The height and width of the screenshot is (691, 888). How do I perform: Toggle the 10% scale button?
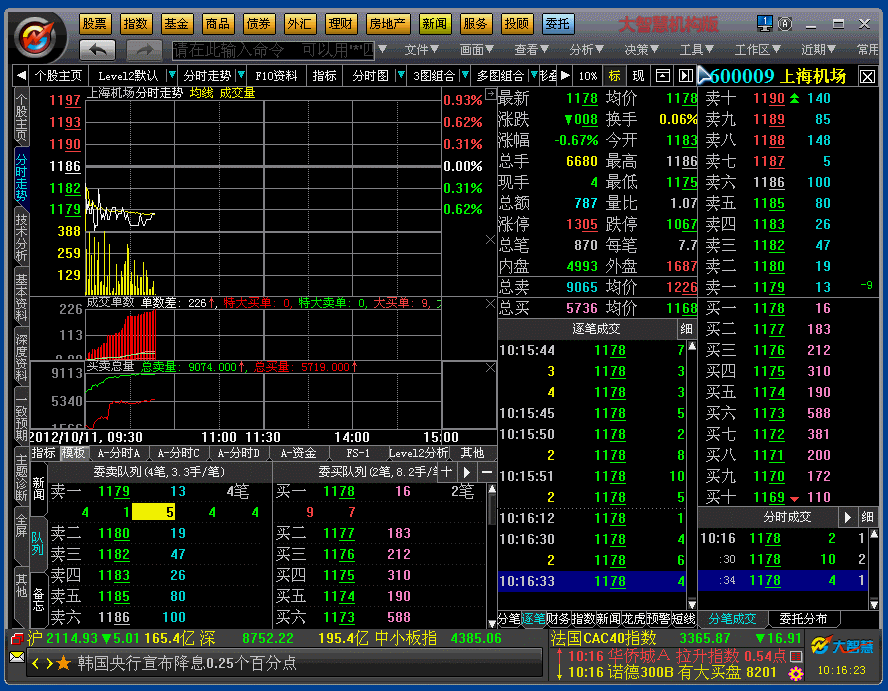[588, 75]
